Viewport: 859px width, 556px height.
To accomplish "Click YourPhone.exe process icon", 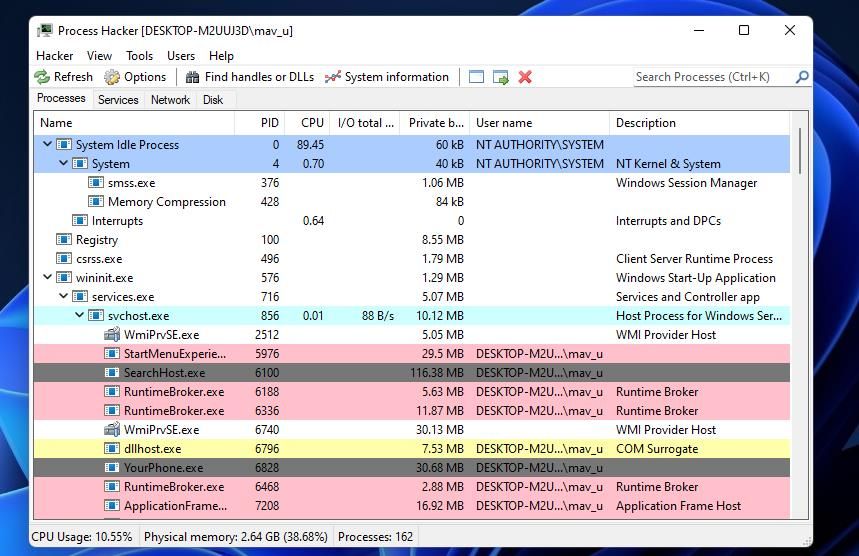I will (x=112, y=468).
